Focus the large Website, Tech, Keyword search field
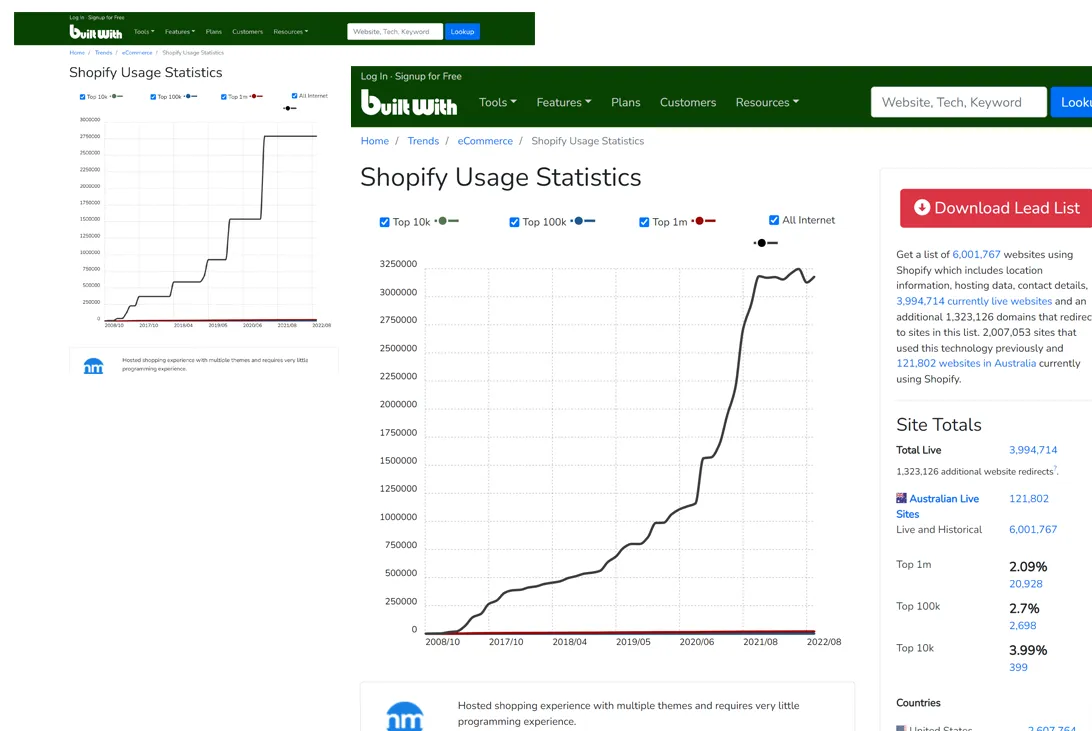Viewport: 1092px width, 731px height. [958, 102]
